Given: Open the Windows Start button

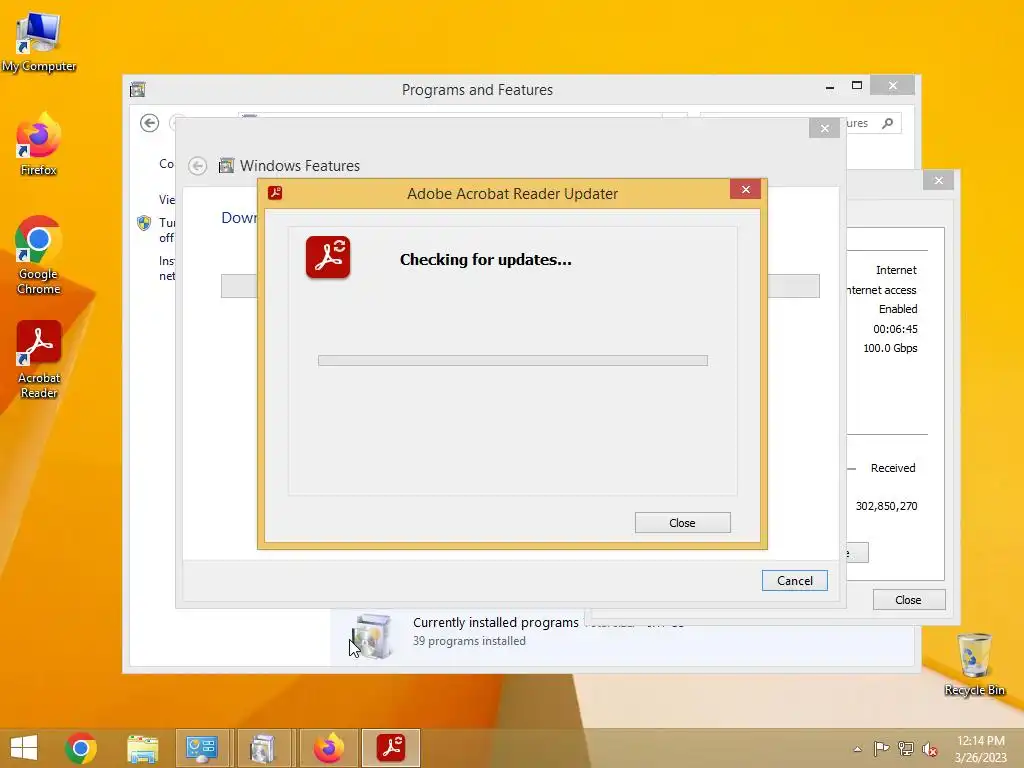Looking at the screenshot, I should click(x=24, y=748).
